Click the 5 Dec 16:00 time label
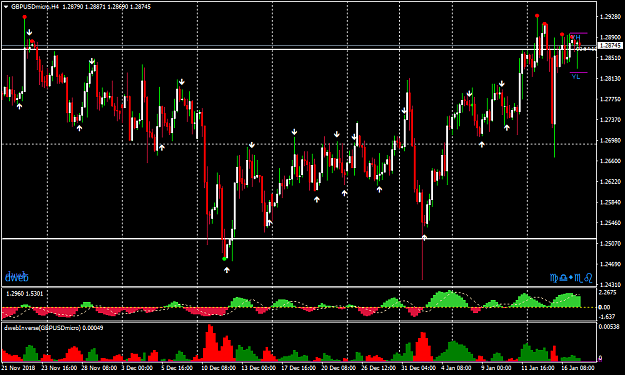Screen dimensions: 625x375 coord(177,367)
